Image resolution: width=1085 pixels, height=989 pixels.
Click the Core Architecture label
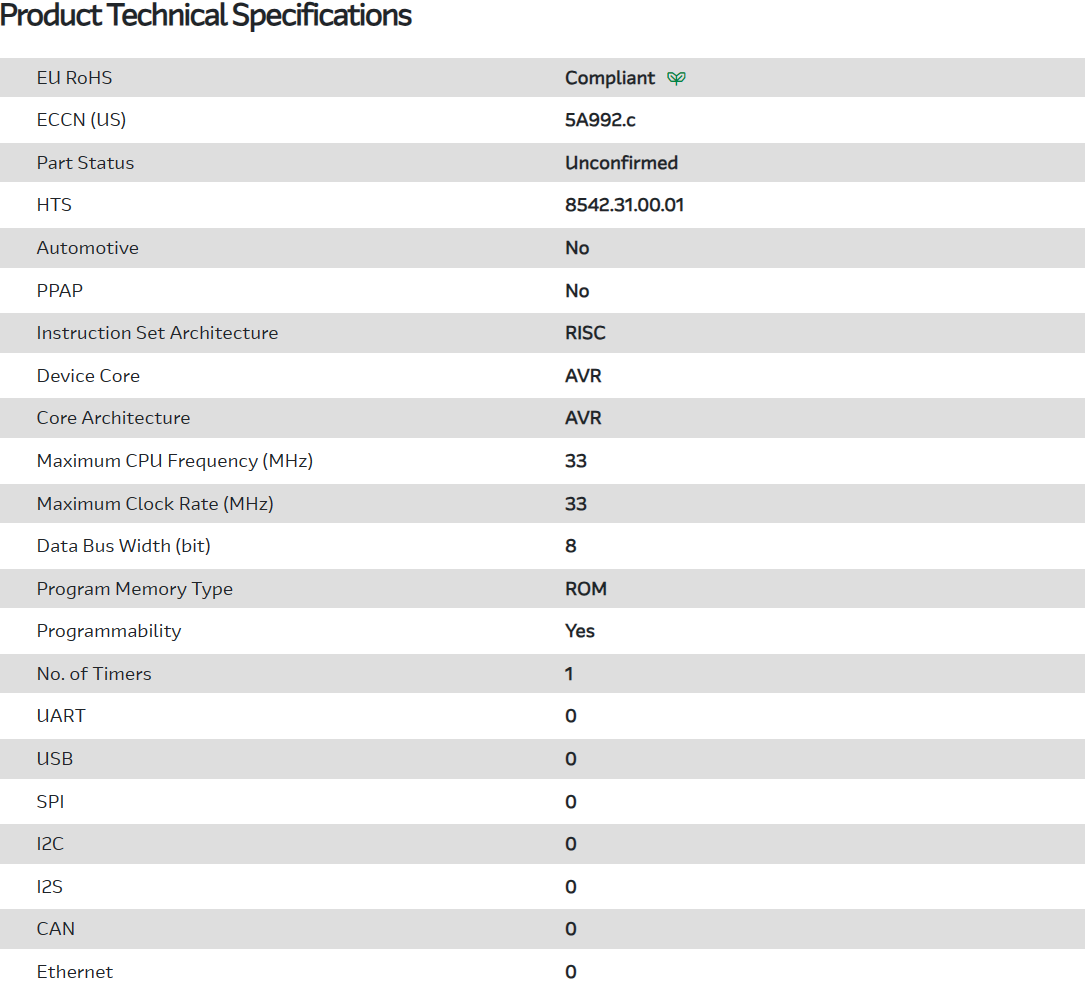113,418
